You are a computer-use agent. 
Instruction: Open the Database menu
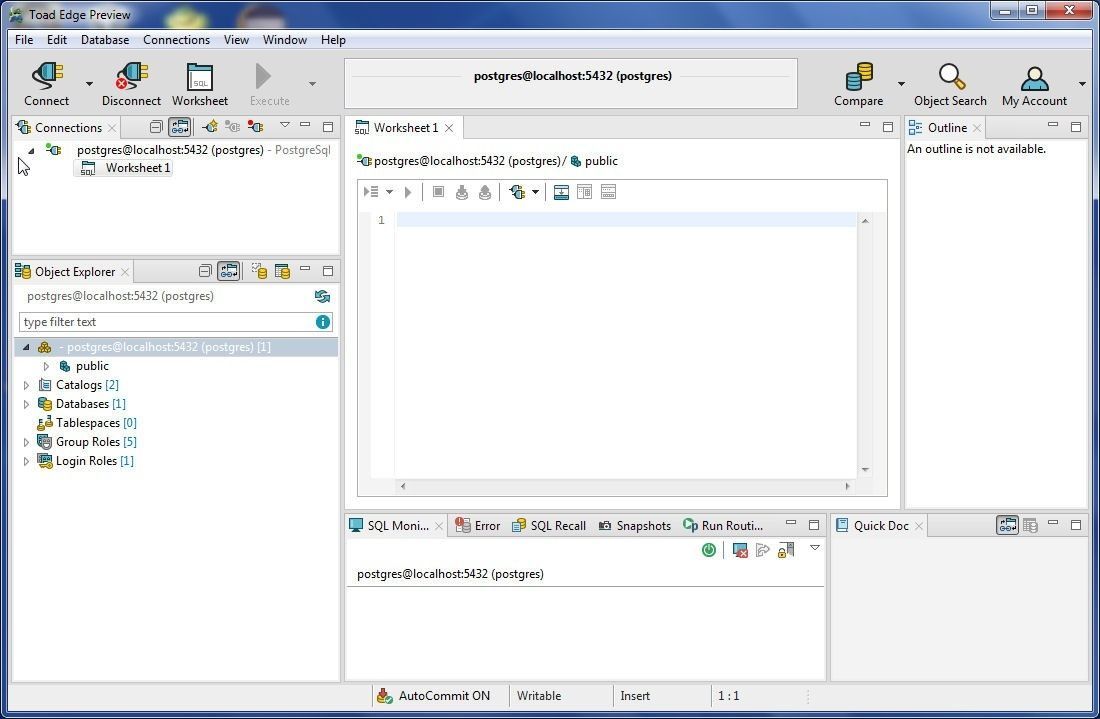[x=105, y=40]
